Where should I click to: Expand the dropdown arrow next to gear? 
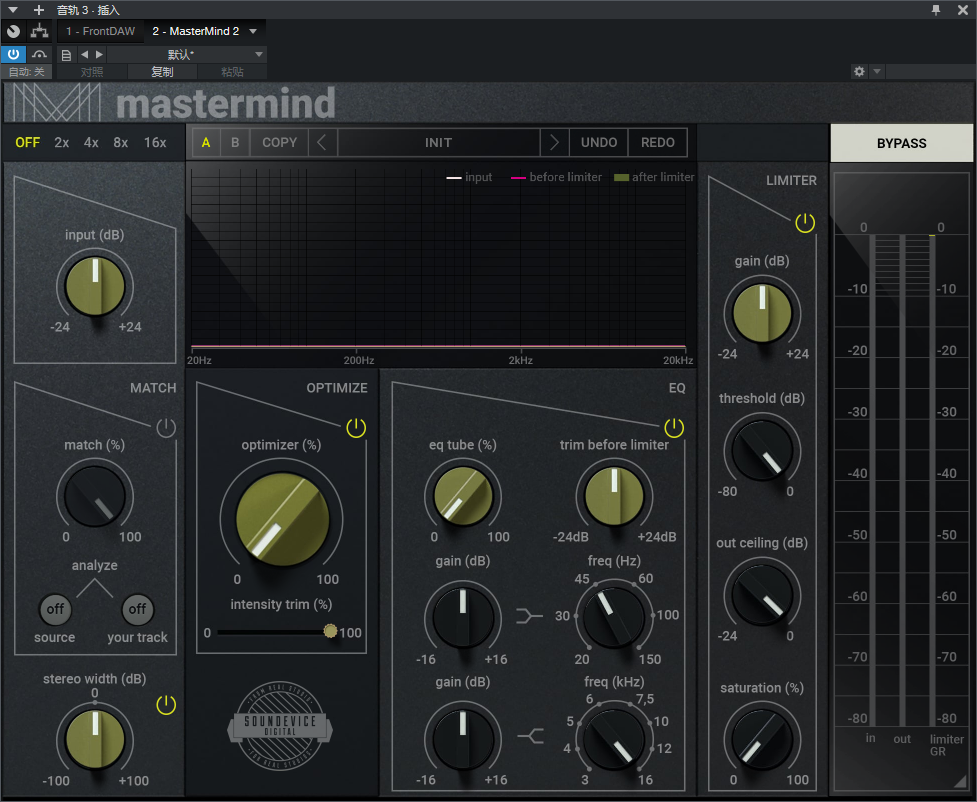(877, 71)
